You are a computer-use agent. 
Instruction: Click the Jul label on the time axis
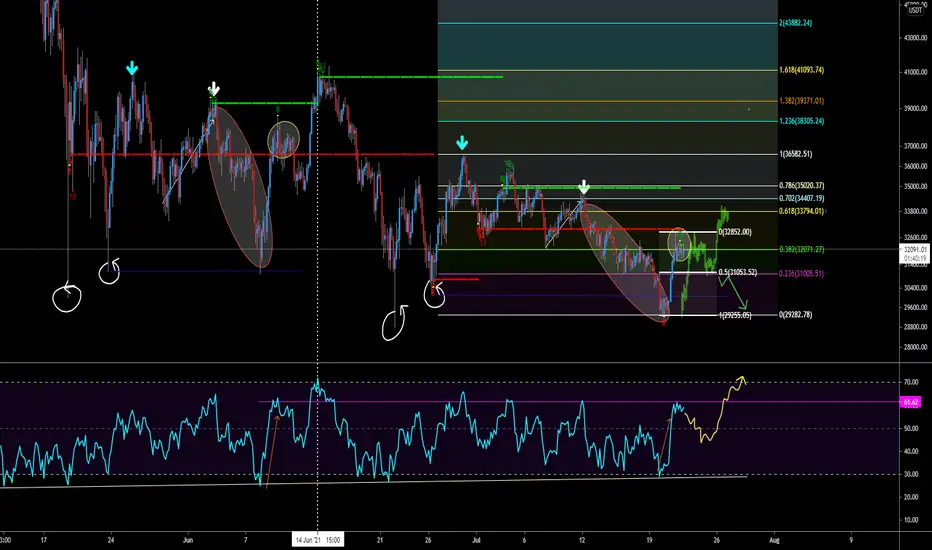pos(476,540)
